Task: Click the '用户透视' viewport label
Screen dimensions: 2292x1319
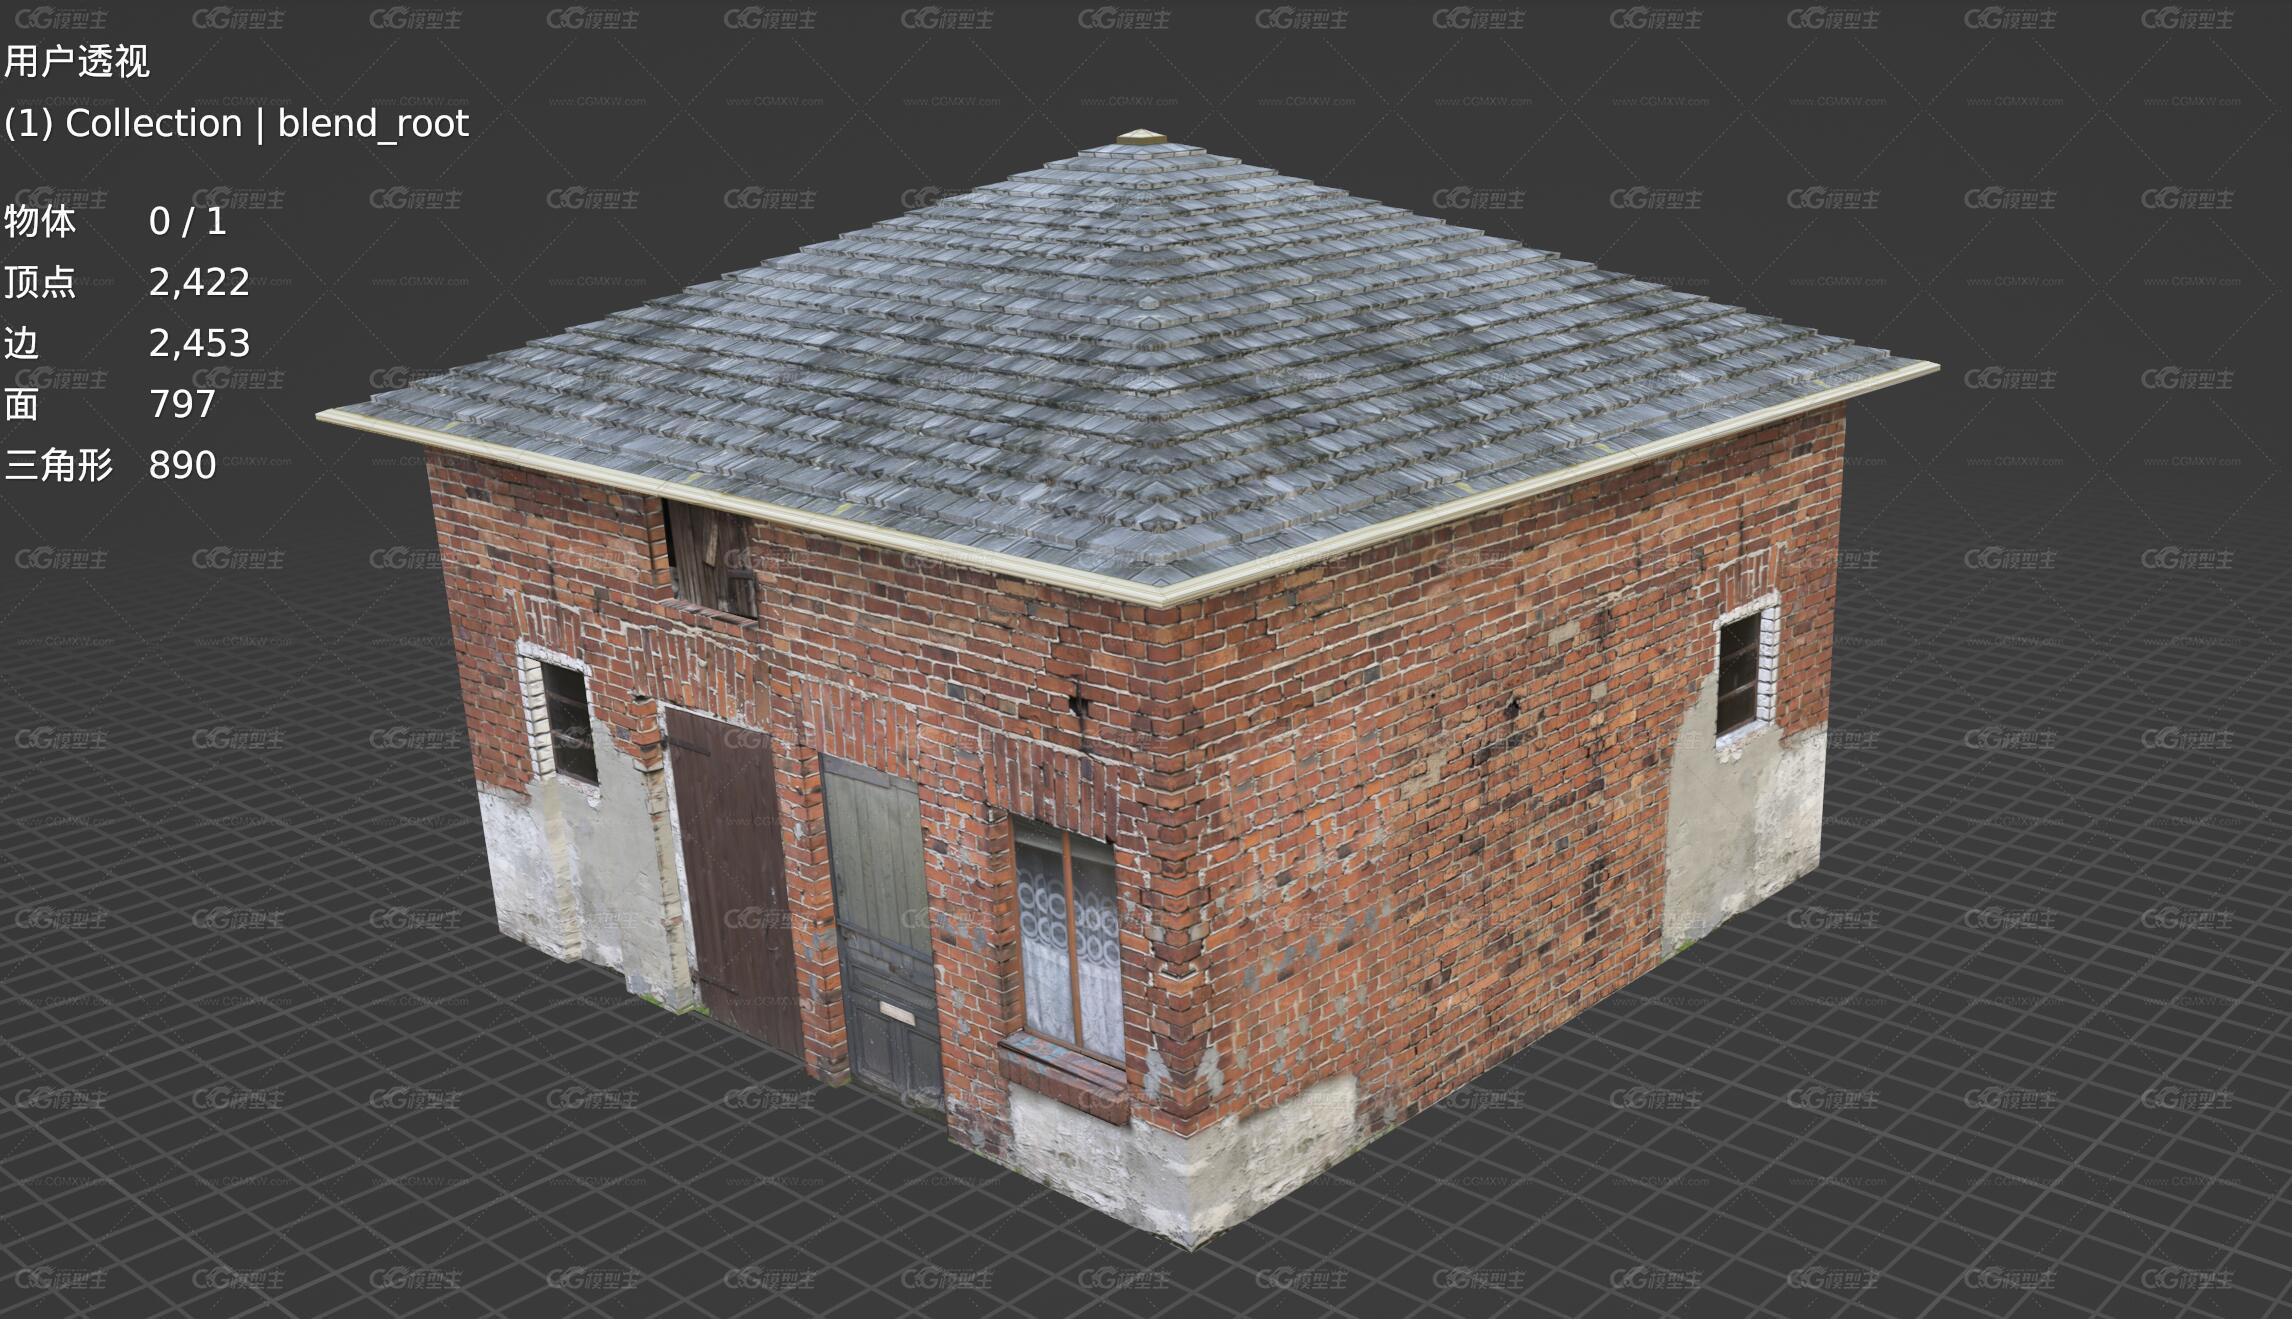Action: pyautogui.click(x=77, y=62)
